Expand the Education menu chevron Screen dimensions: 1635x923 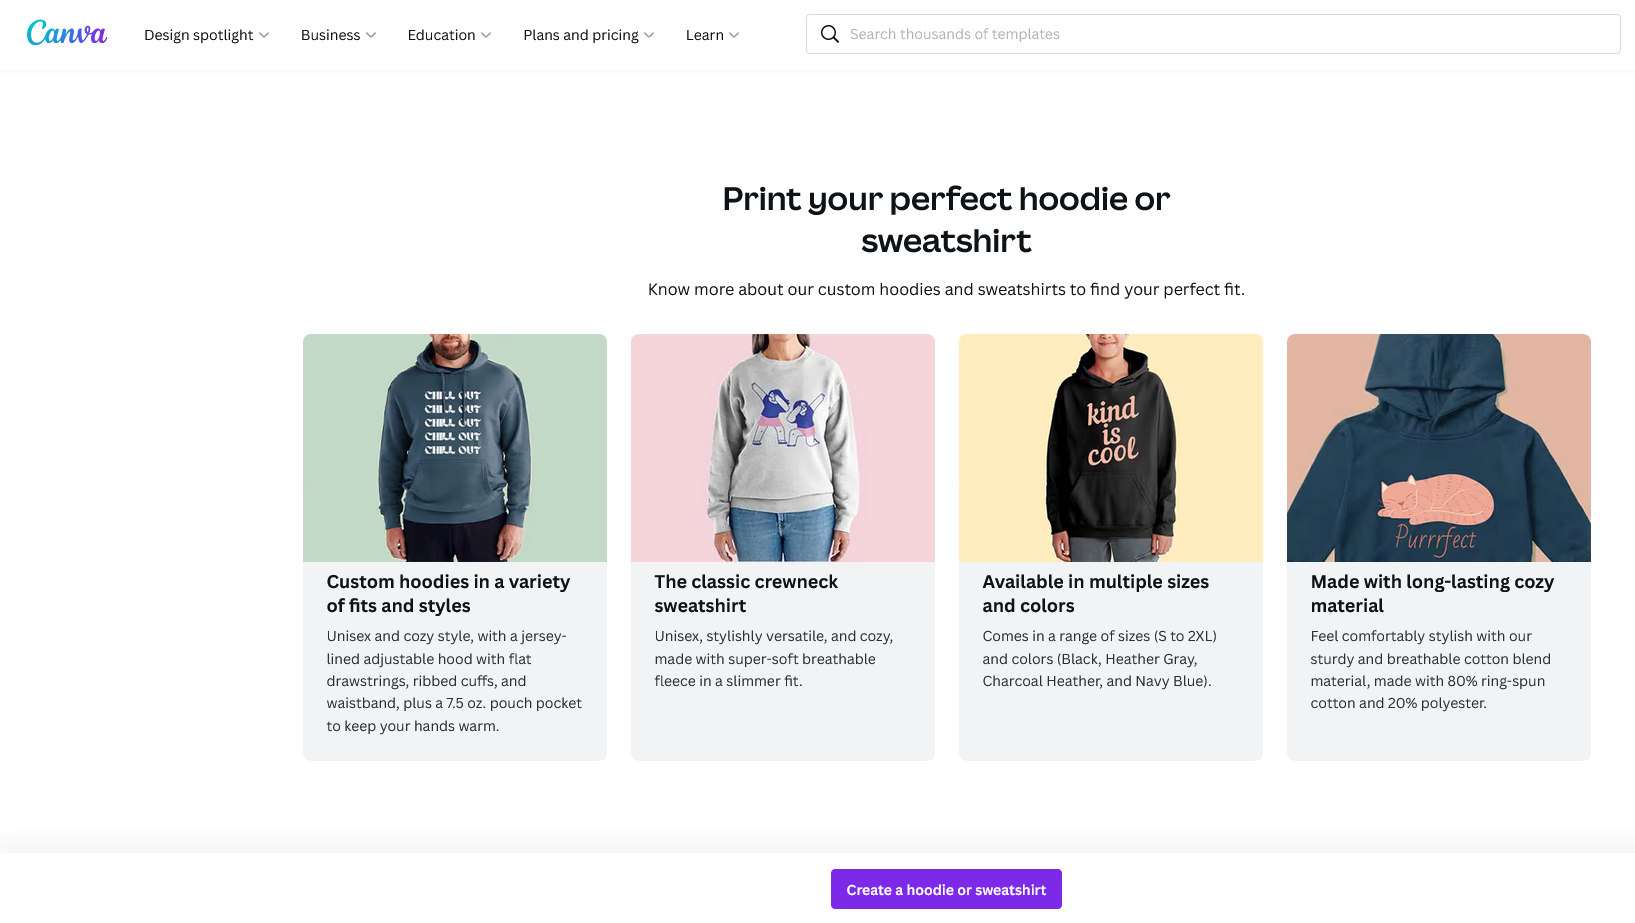click(486, 35)
